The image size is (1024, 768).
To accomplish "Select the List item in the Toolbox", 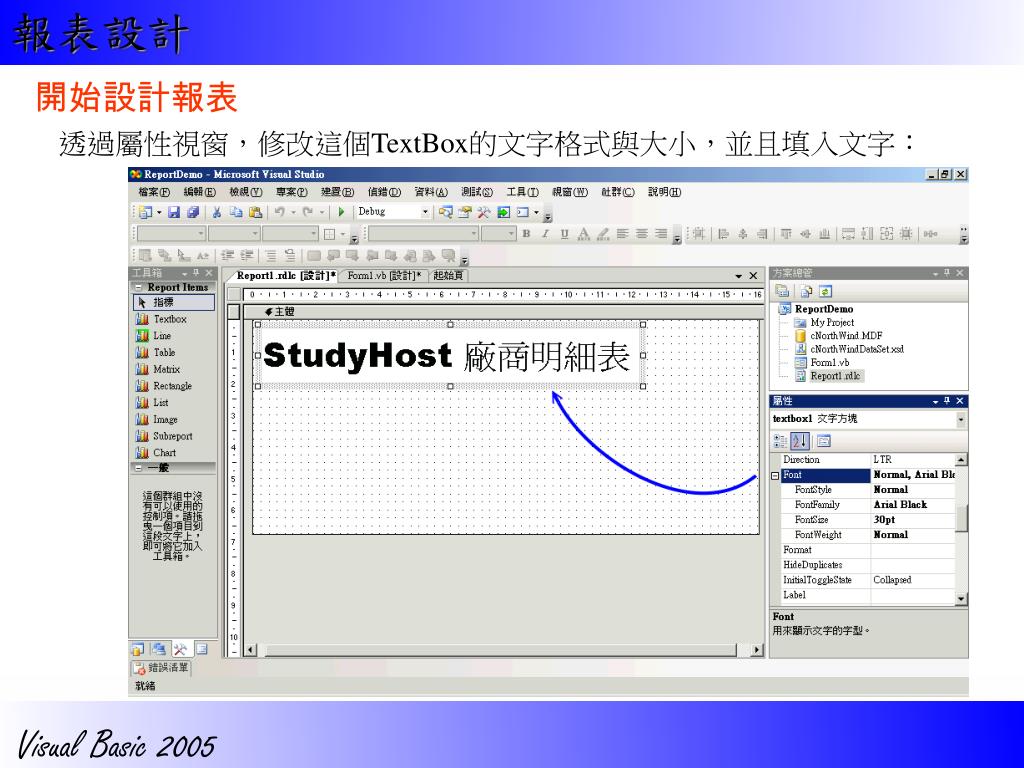I will click(x=174, y=403).
